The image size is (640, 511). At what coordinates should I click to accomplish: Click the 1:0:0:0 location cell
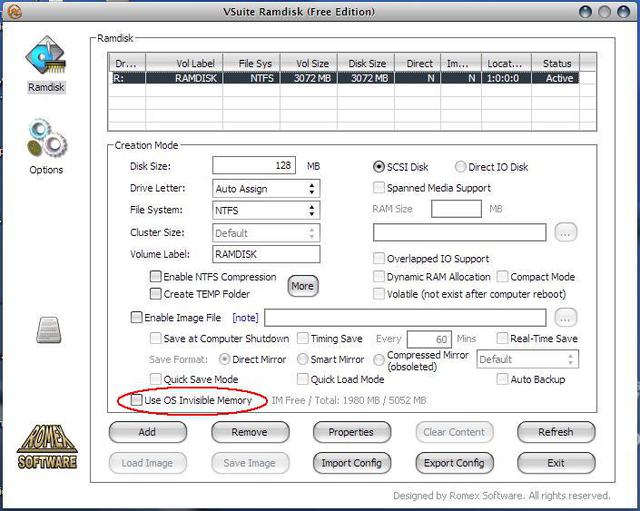tap(507, 78)
